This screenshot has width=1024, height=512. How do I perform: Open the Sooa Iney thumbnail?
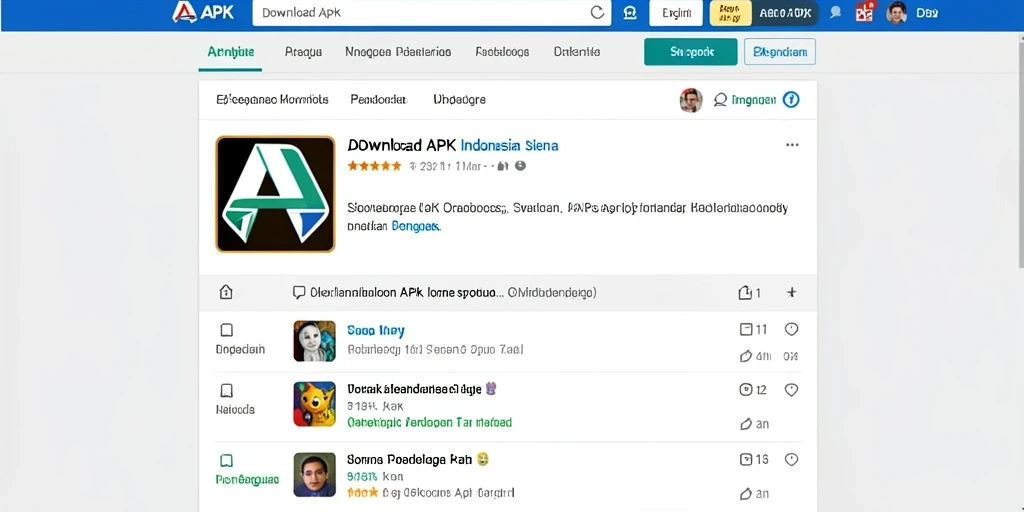coord(315,341)
